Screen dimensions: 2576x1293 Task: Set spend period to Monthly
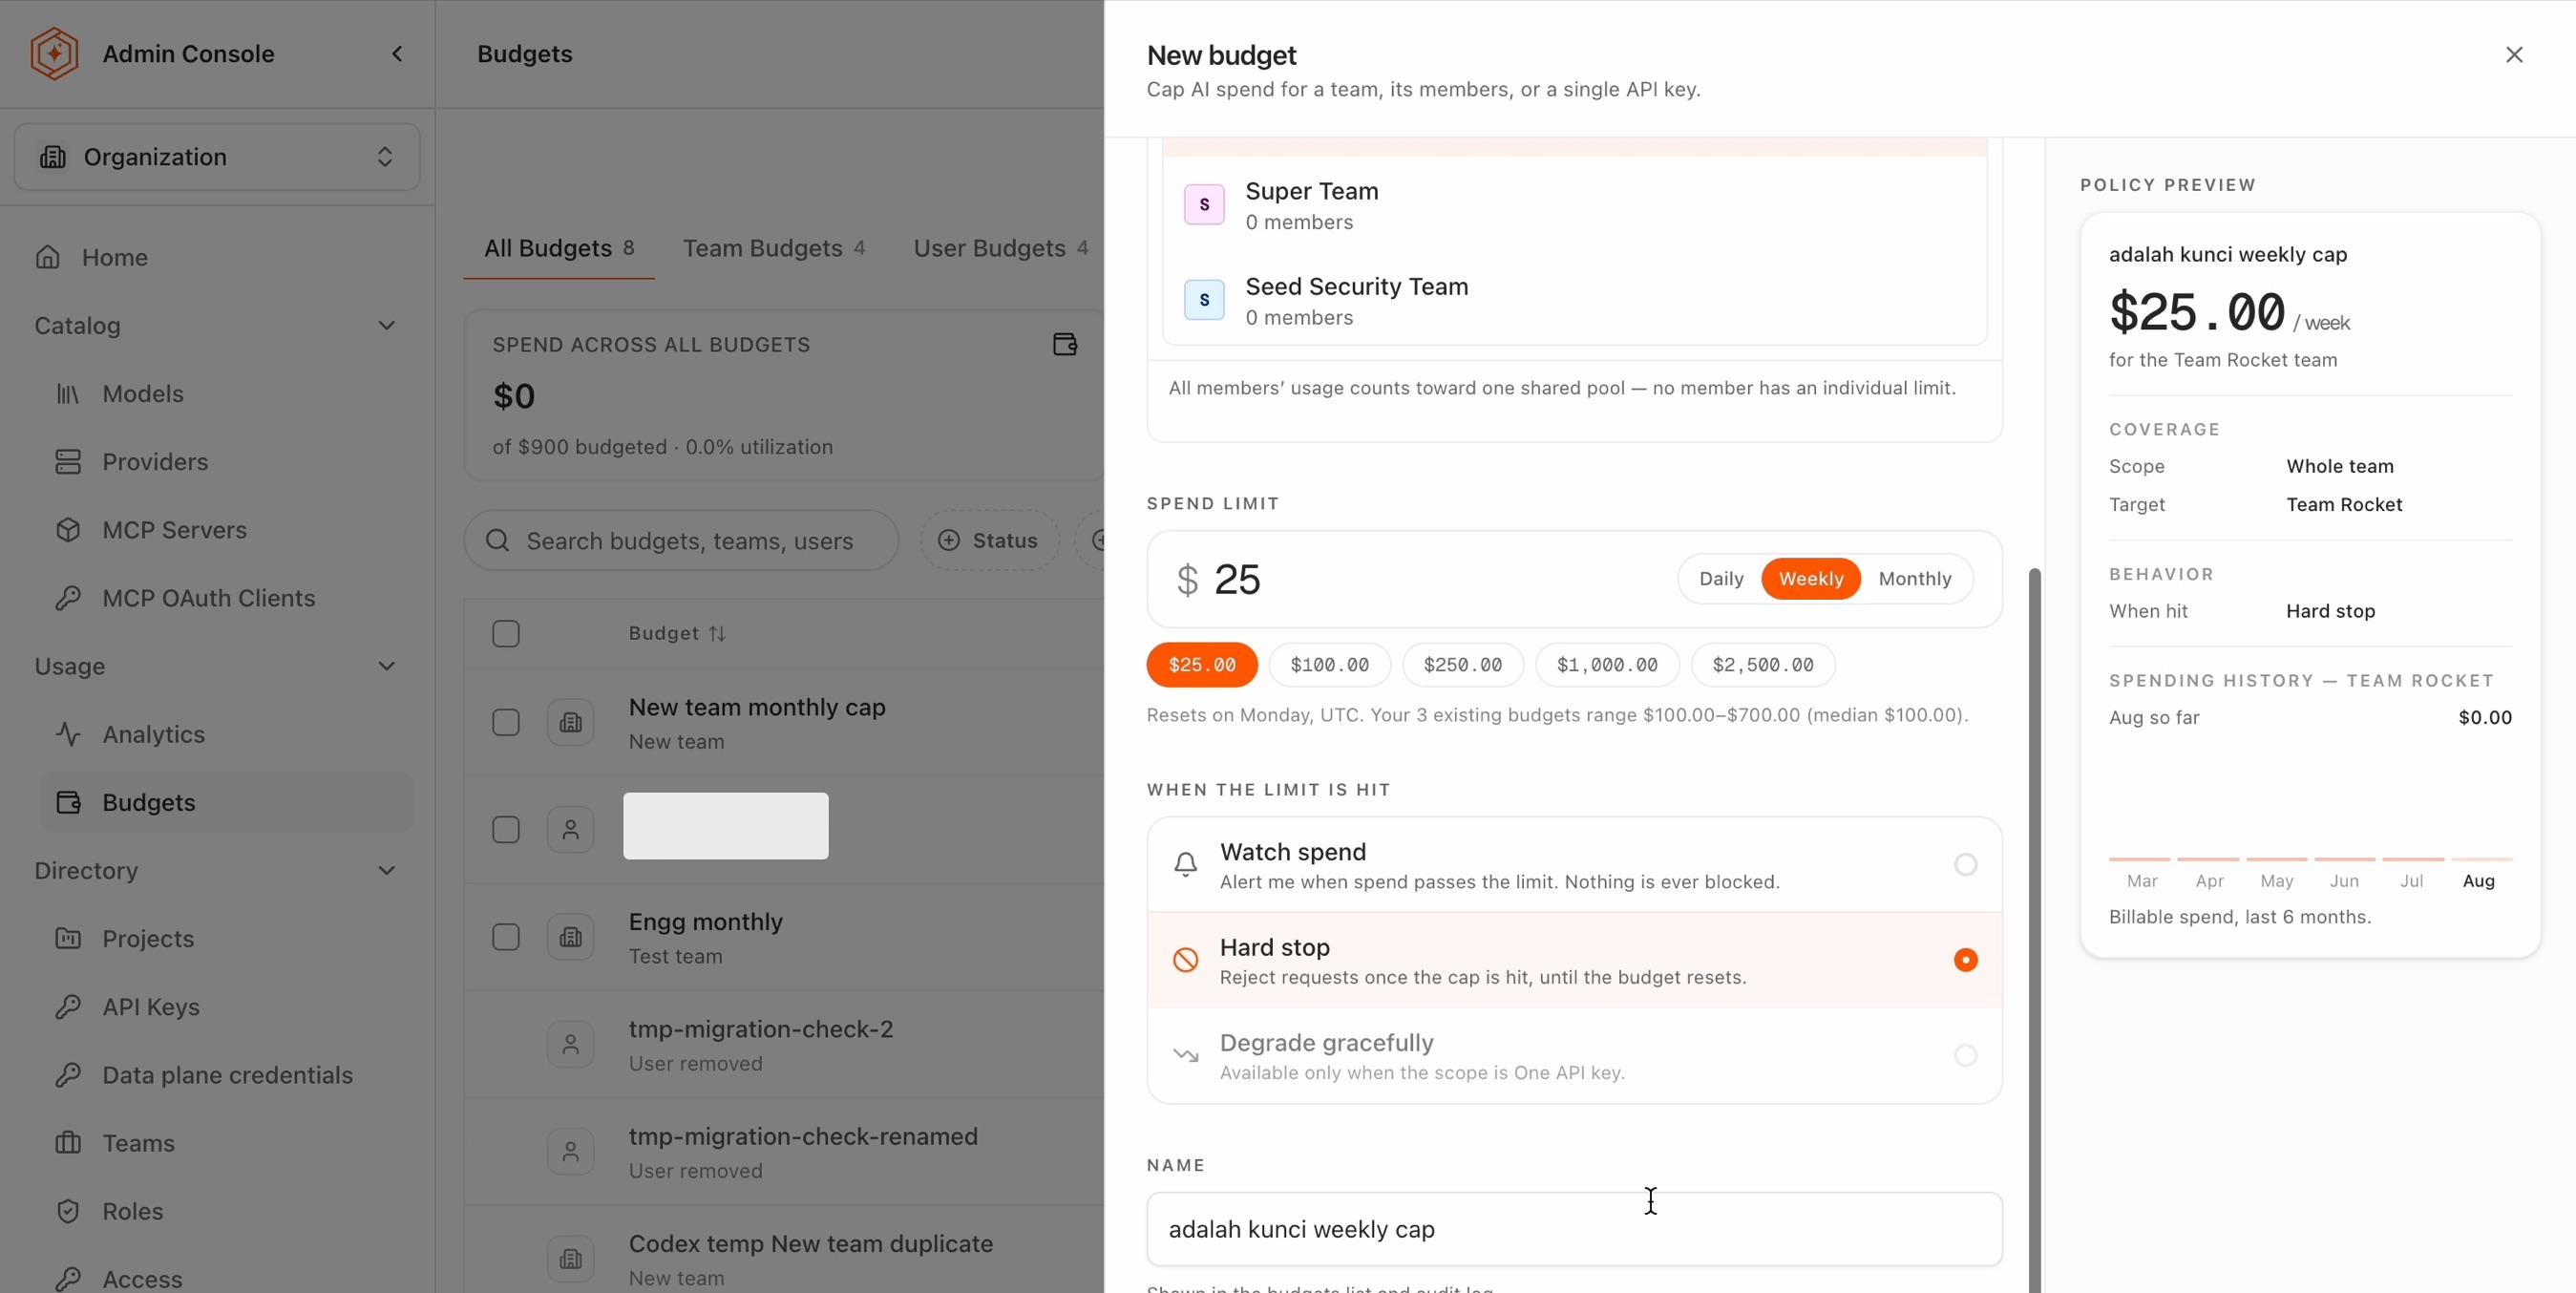click(x=1915, y=578)
